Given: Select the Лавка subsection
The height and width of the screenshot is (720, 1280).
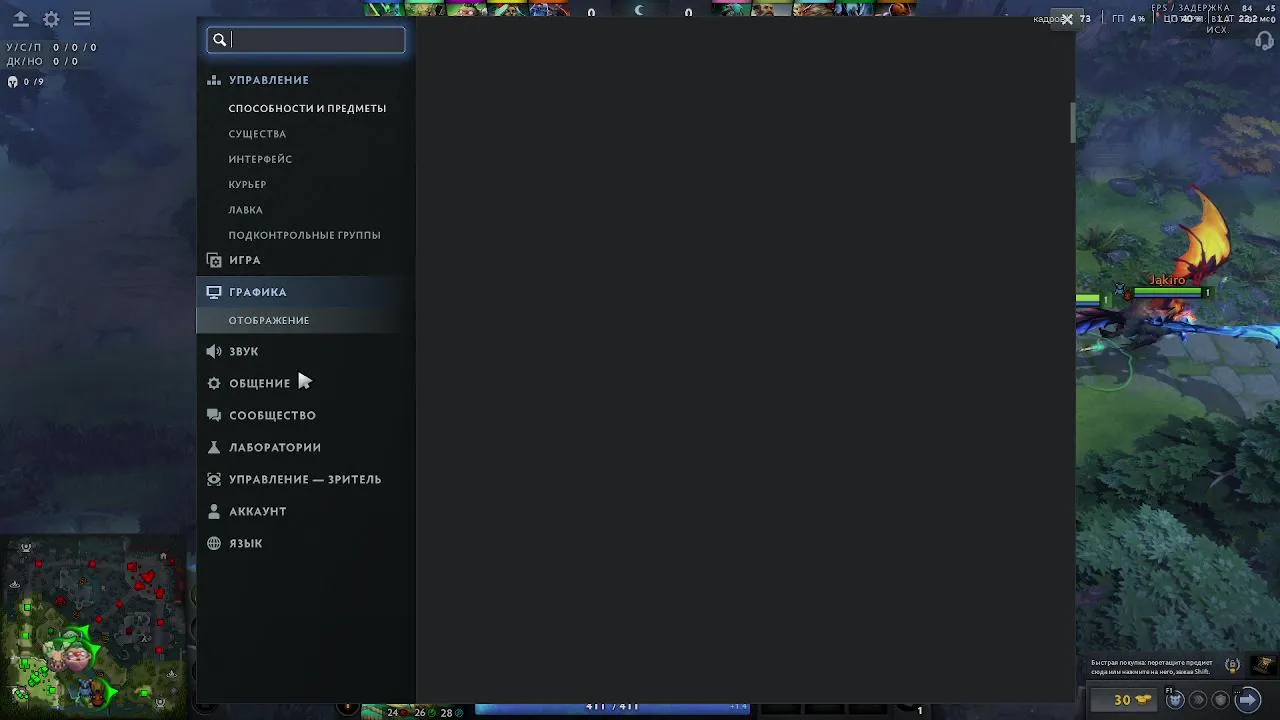Looking at the screenshot, I should pos(245,210).
